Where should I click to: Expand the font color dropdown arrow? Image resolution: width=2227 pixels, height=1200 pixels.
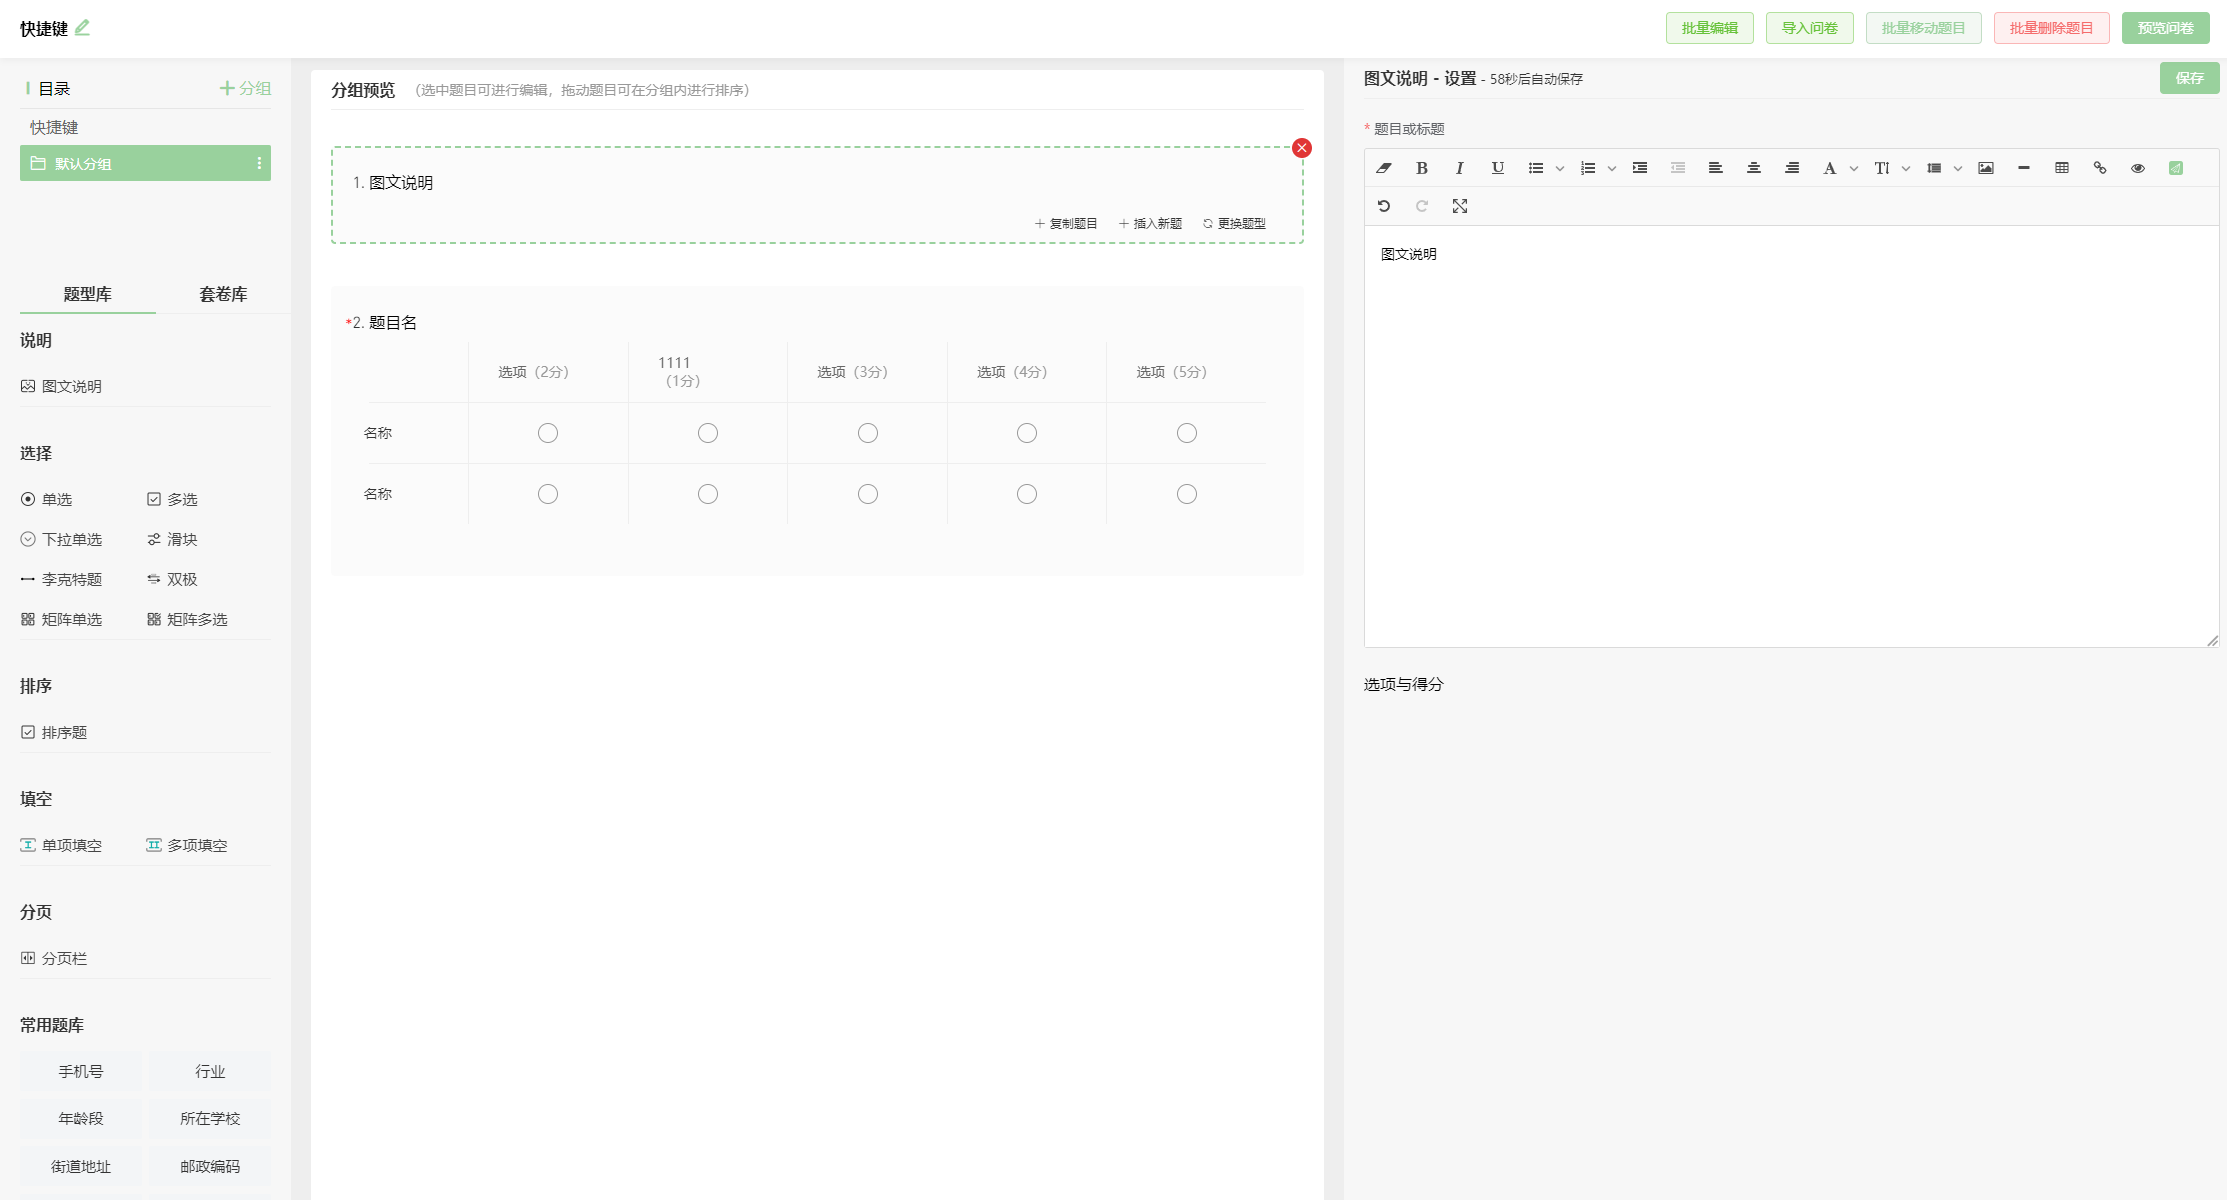[x=1854, y=168]
